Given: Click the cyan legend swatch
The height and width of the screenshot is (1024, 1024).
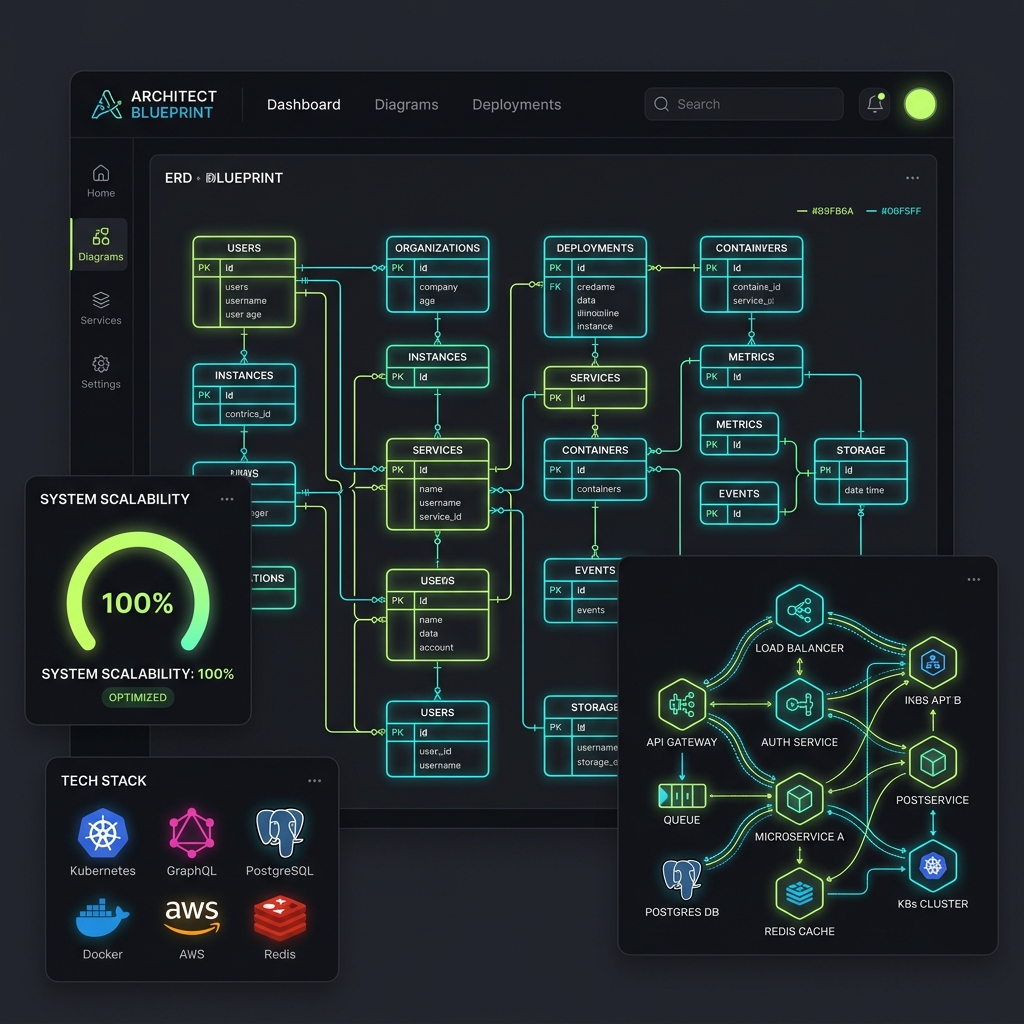Looking at the screenshot, I should click(x=871, y=211).
